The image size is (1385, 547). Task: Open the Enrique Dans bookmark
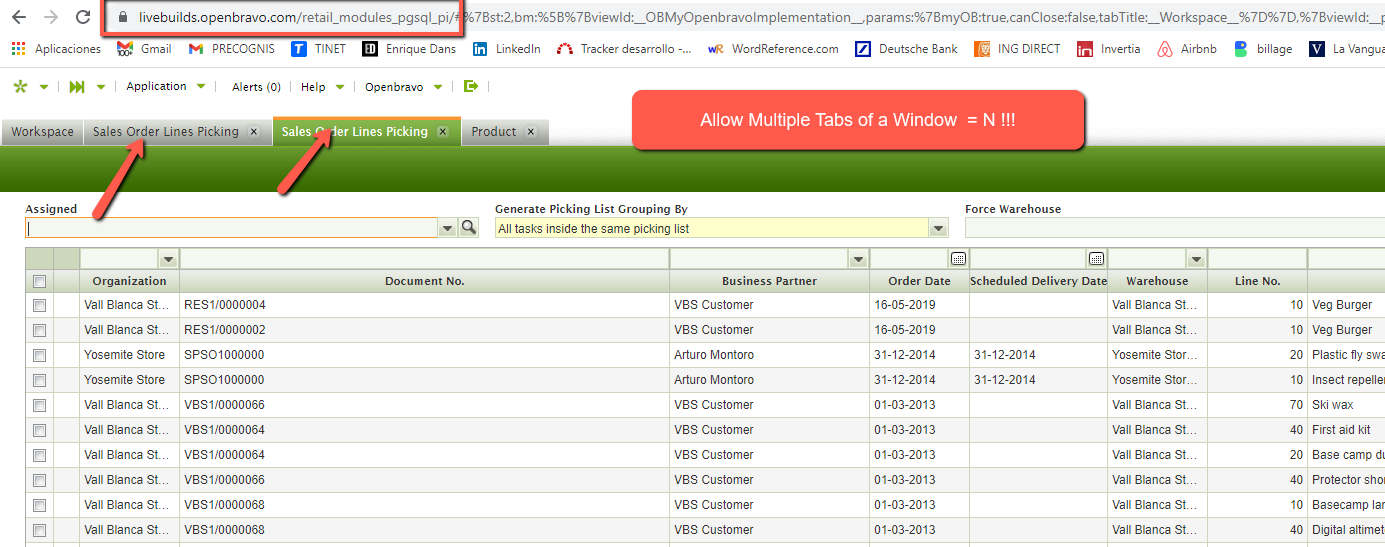[409, 48]
